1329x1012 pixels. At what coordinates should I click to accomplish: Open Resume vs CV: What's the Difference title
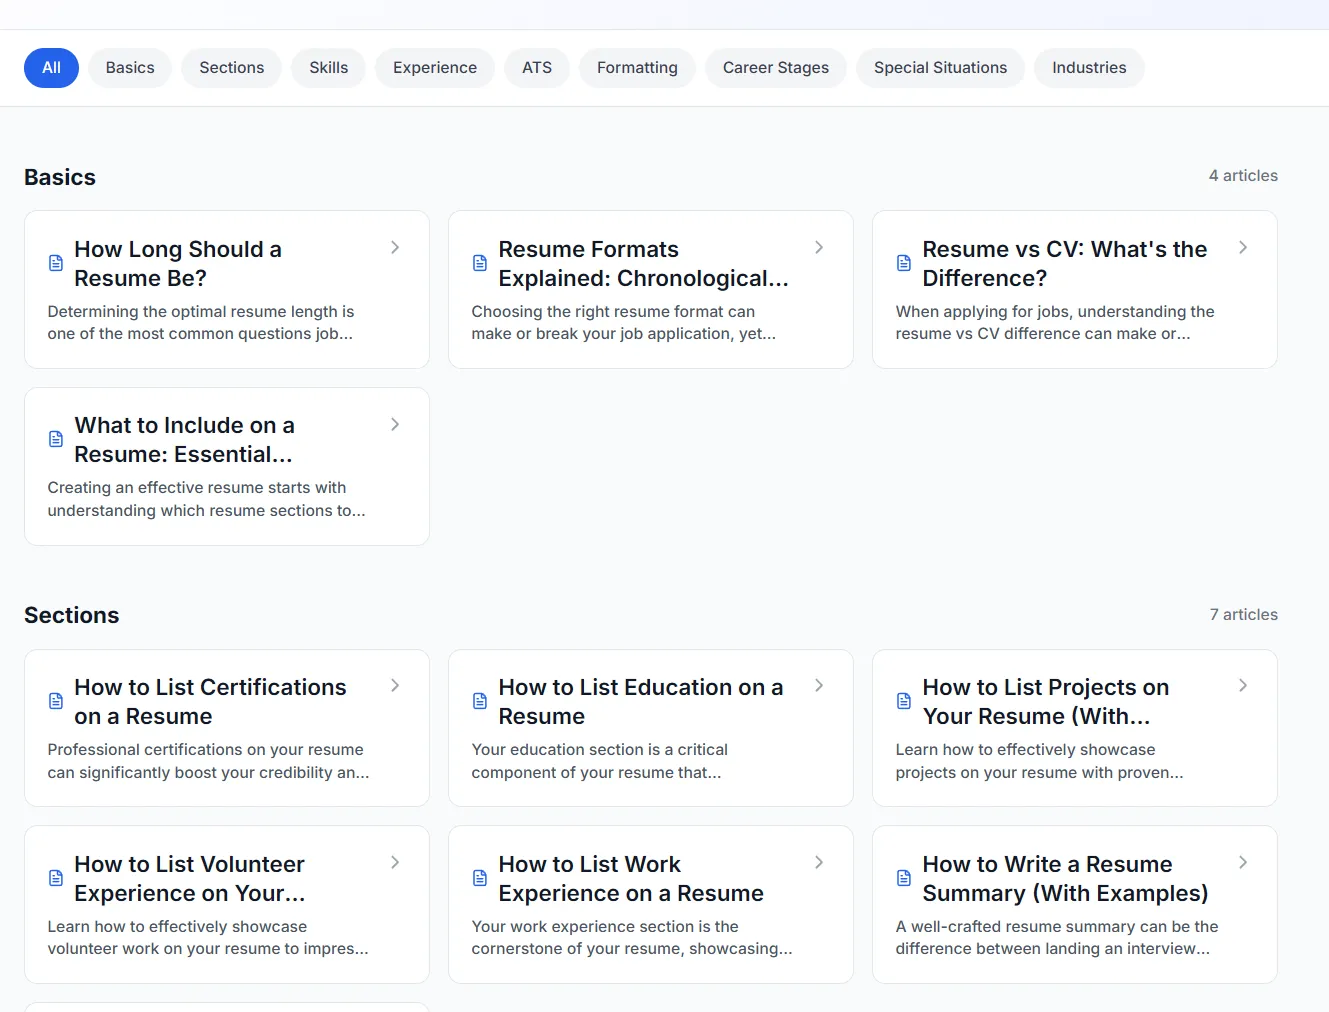(x=1065, y=264)
